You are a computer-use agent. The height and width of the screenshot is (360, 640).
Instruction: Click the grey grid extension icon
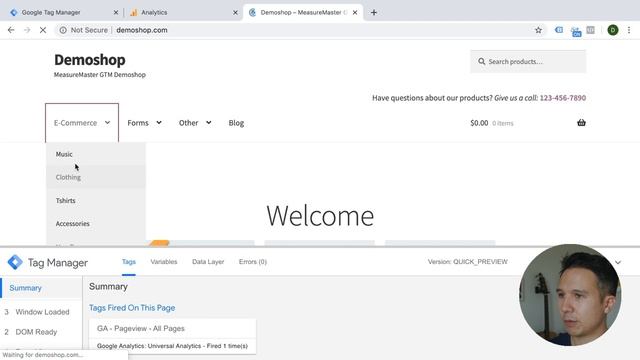[x=591, y=30]
